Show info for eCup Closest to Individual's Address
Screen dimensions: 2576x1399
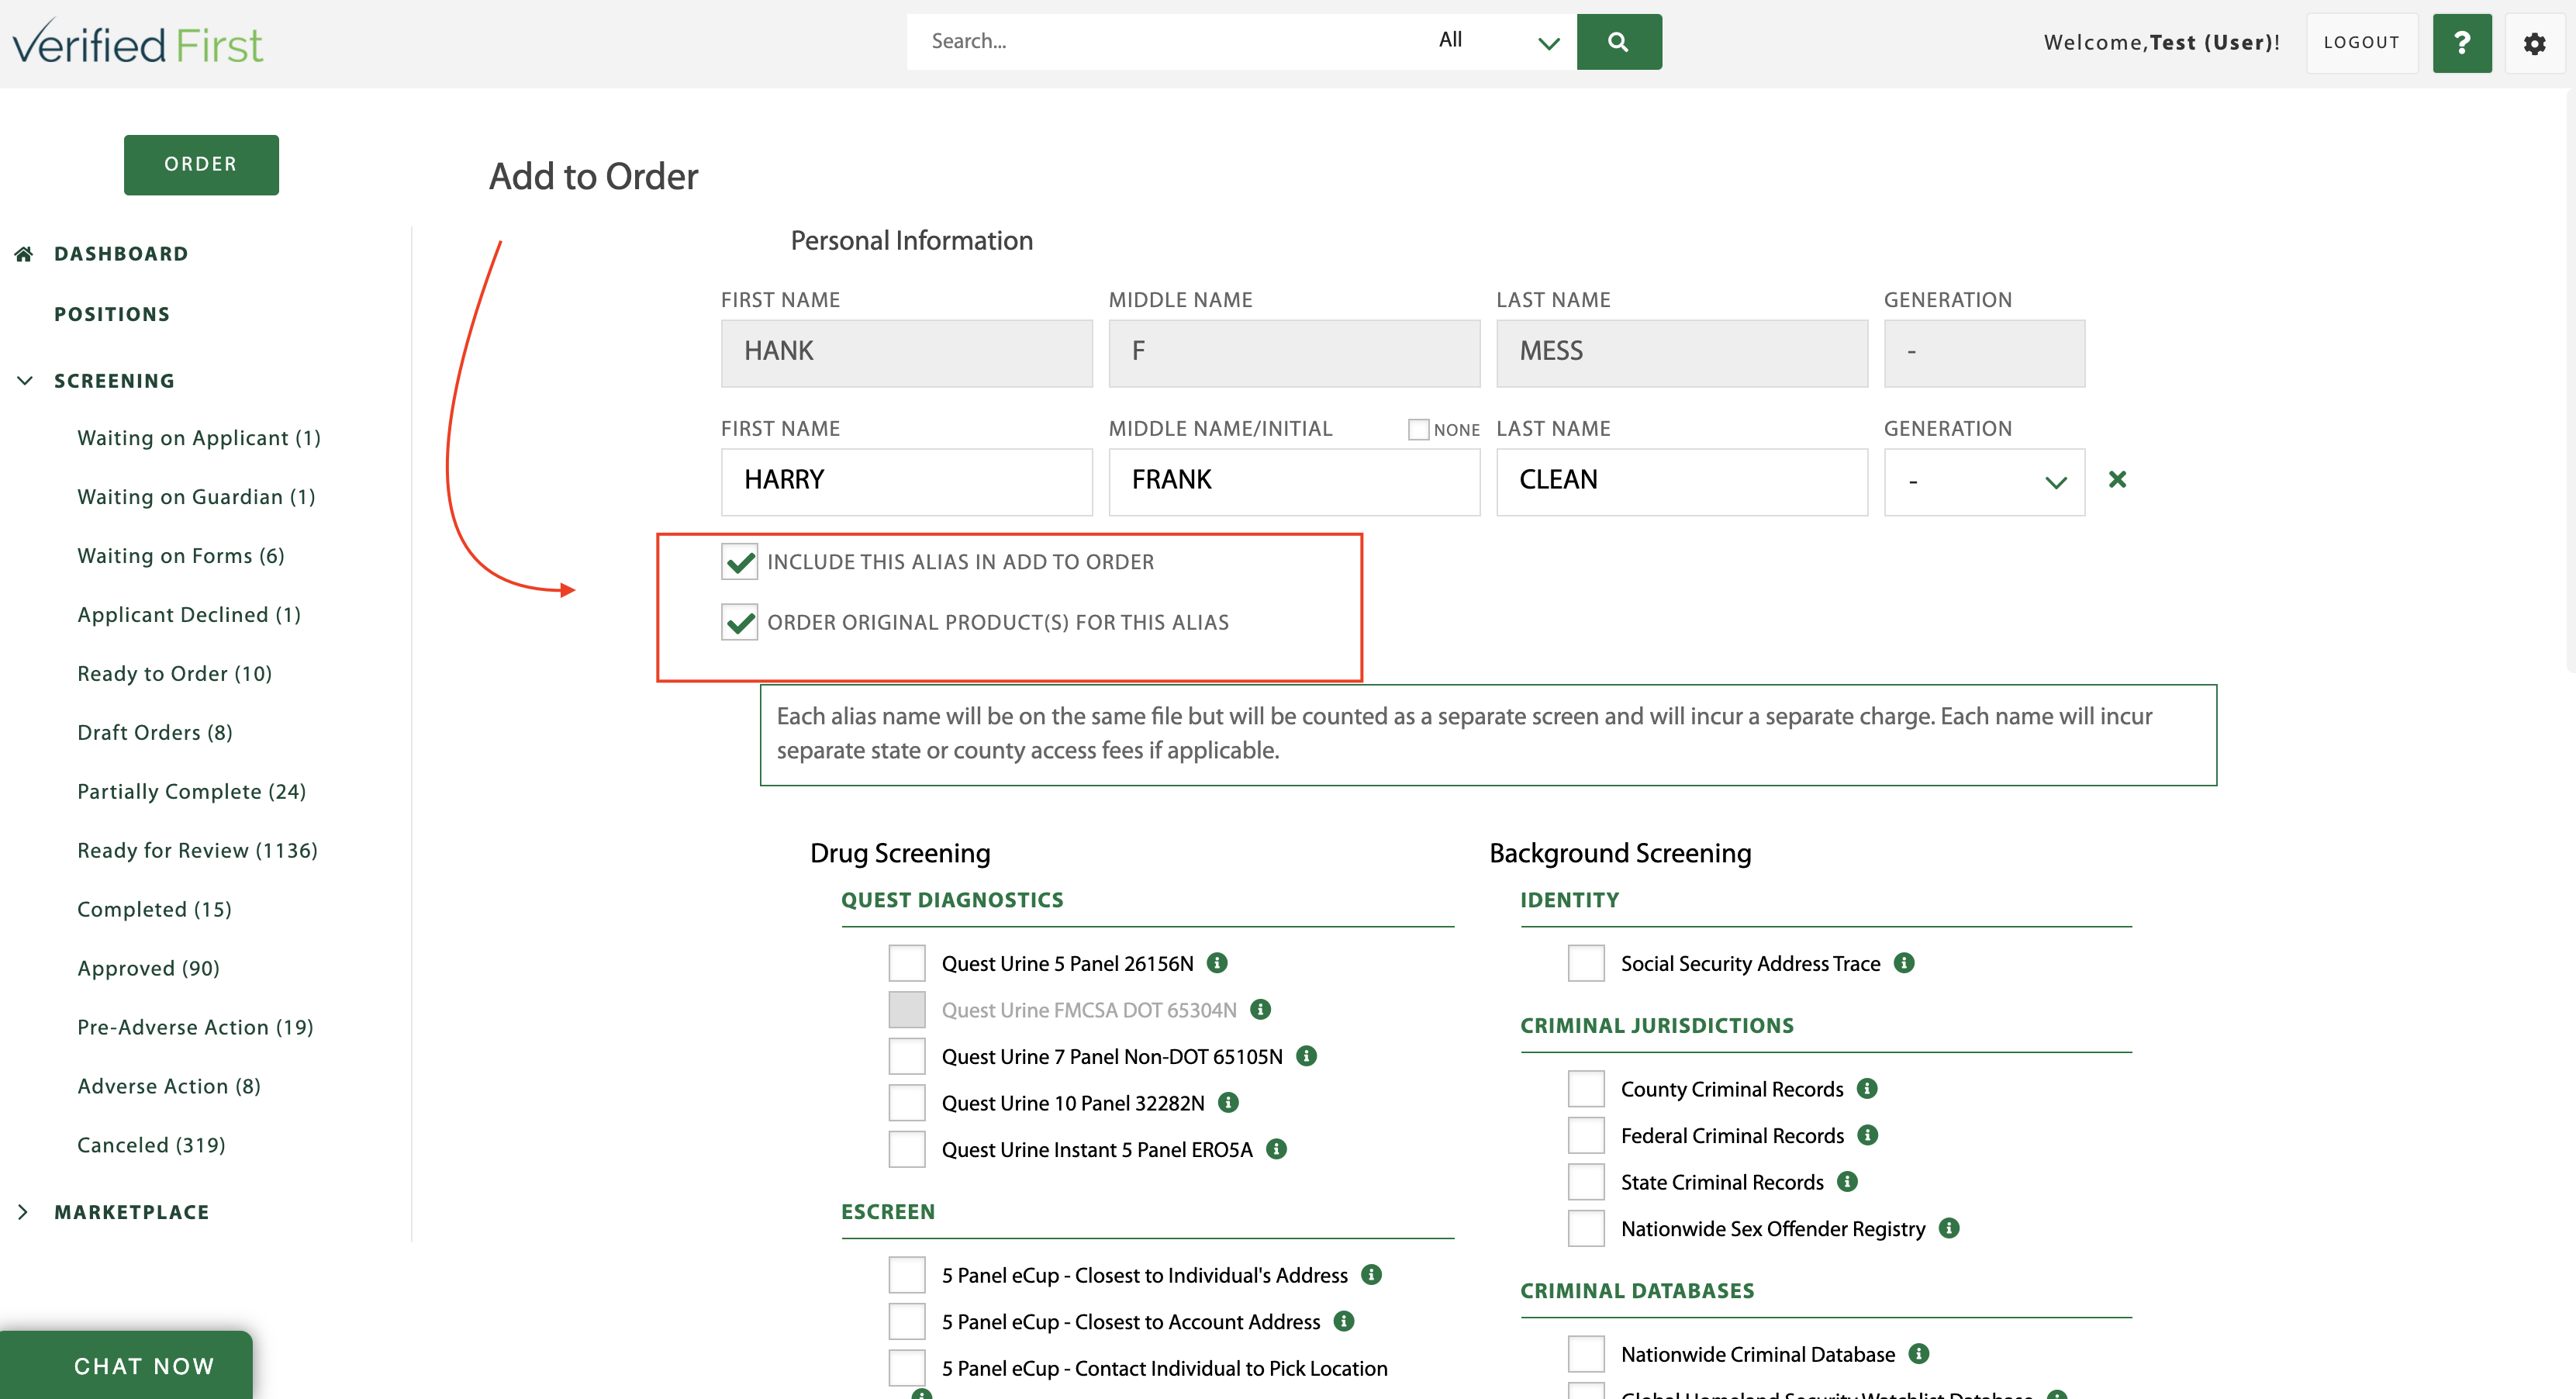pos(1372,1275)
